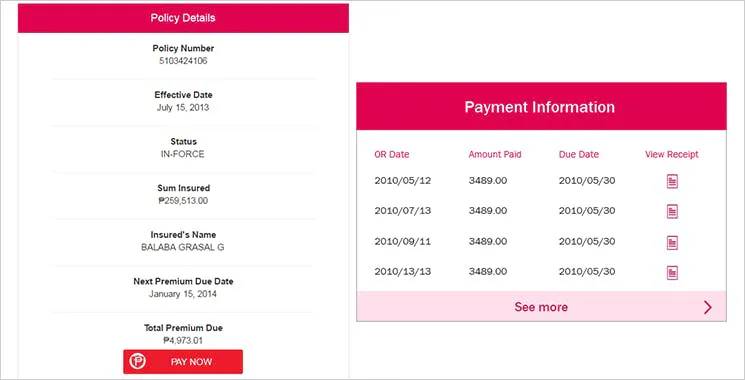Click effective date July 15, 2013

183,107
